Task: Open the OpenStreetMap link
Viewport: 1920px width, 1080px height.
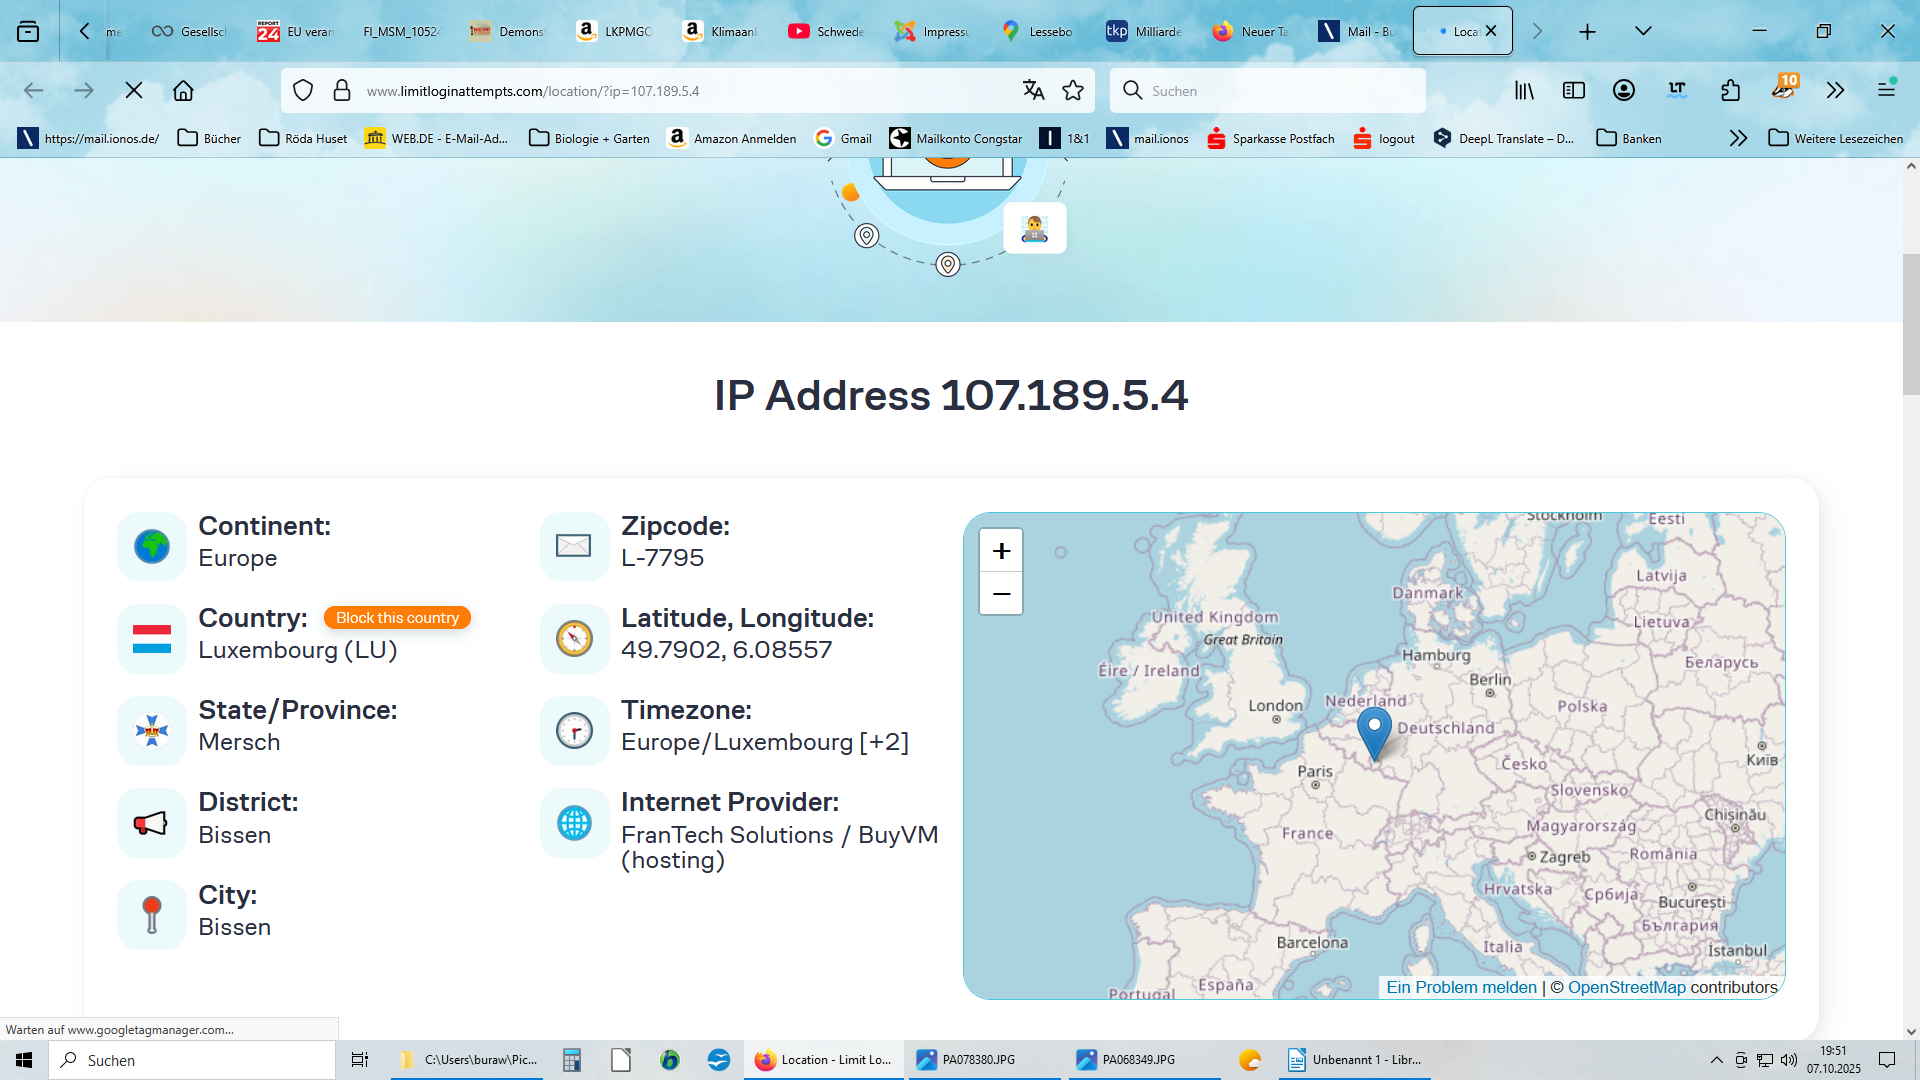Action: (x=1626, y=987)
